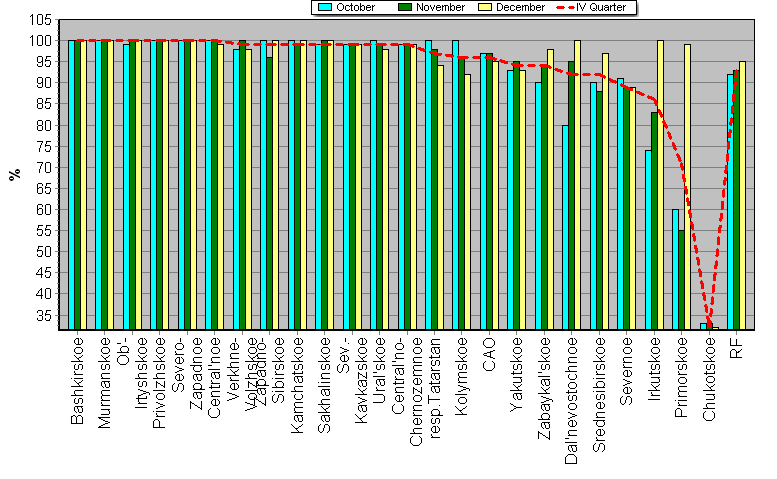This screenshot has height=479, width=777.
Task: Click the 'Kolymskoe' axis label
Action: (x=461, y=376)
